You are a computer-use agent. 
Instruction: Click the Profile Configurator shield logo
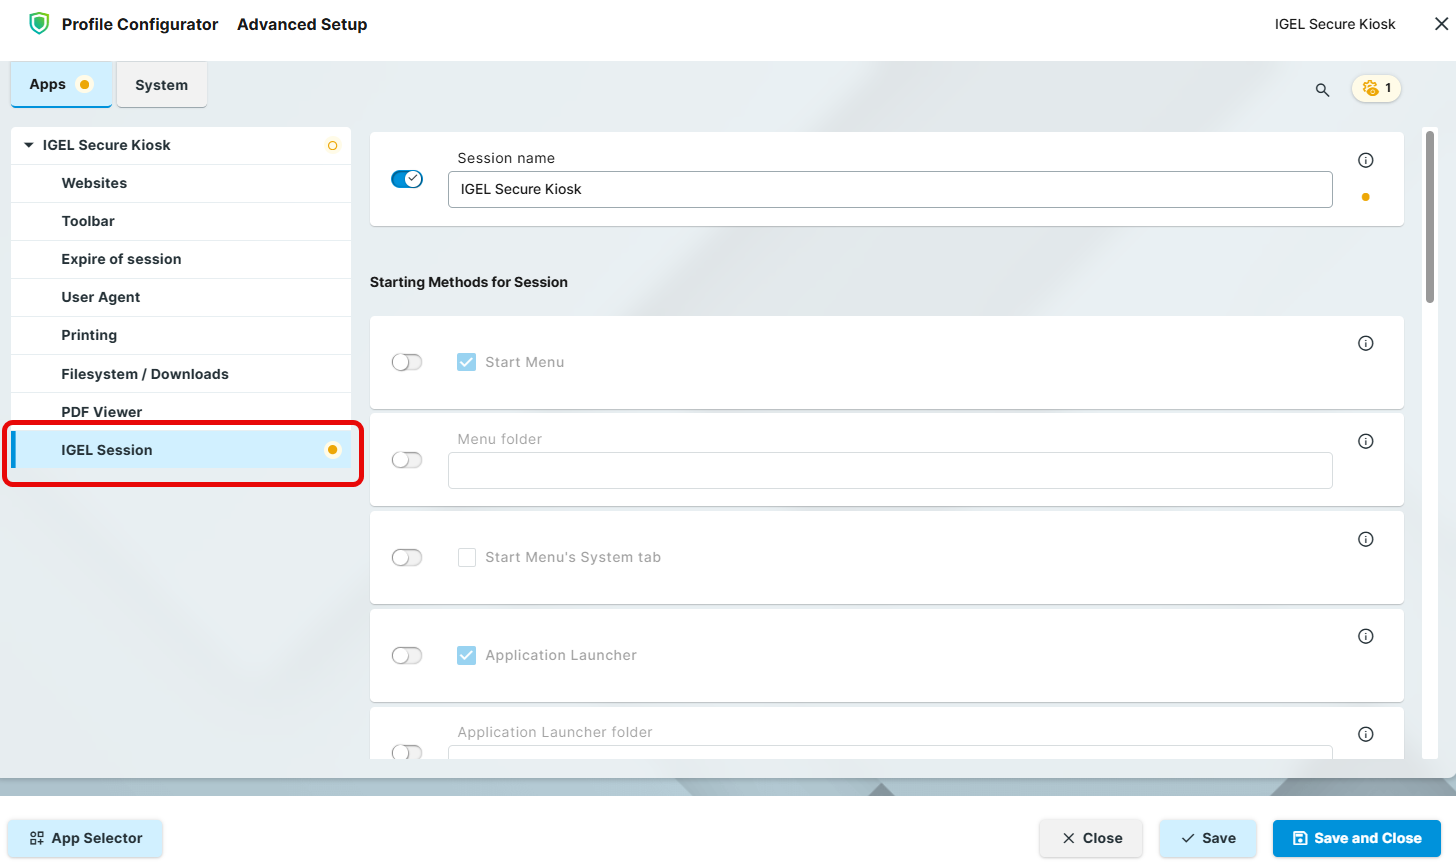[x=39, y=24]
